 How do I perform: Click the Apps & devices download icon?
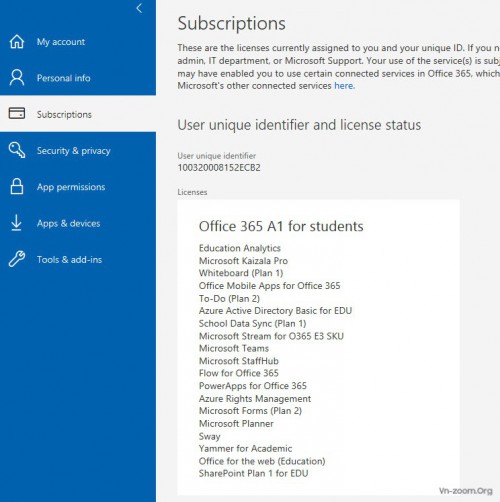[x=16, y=223]
